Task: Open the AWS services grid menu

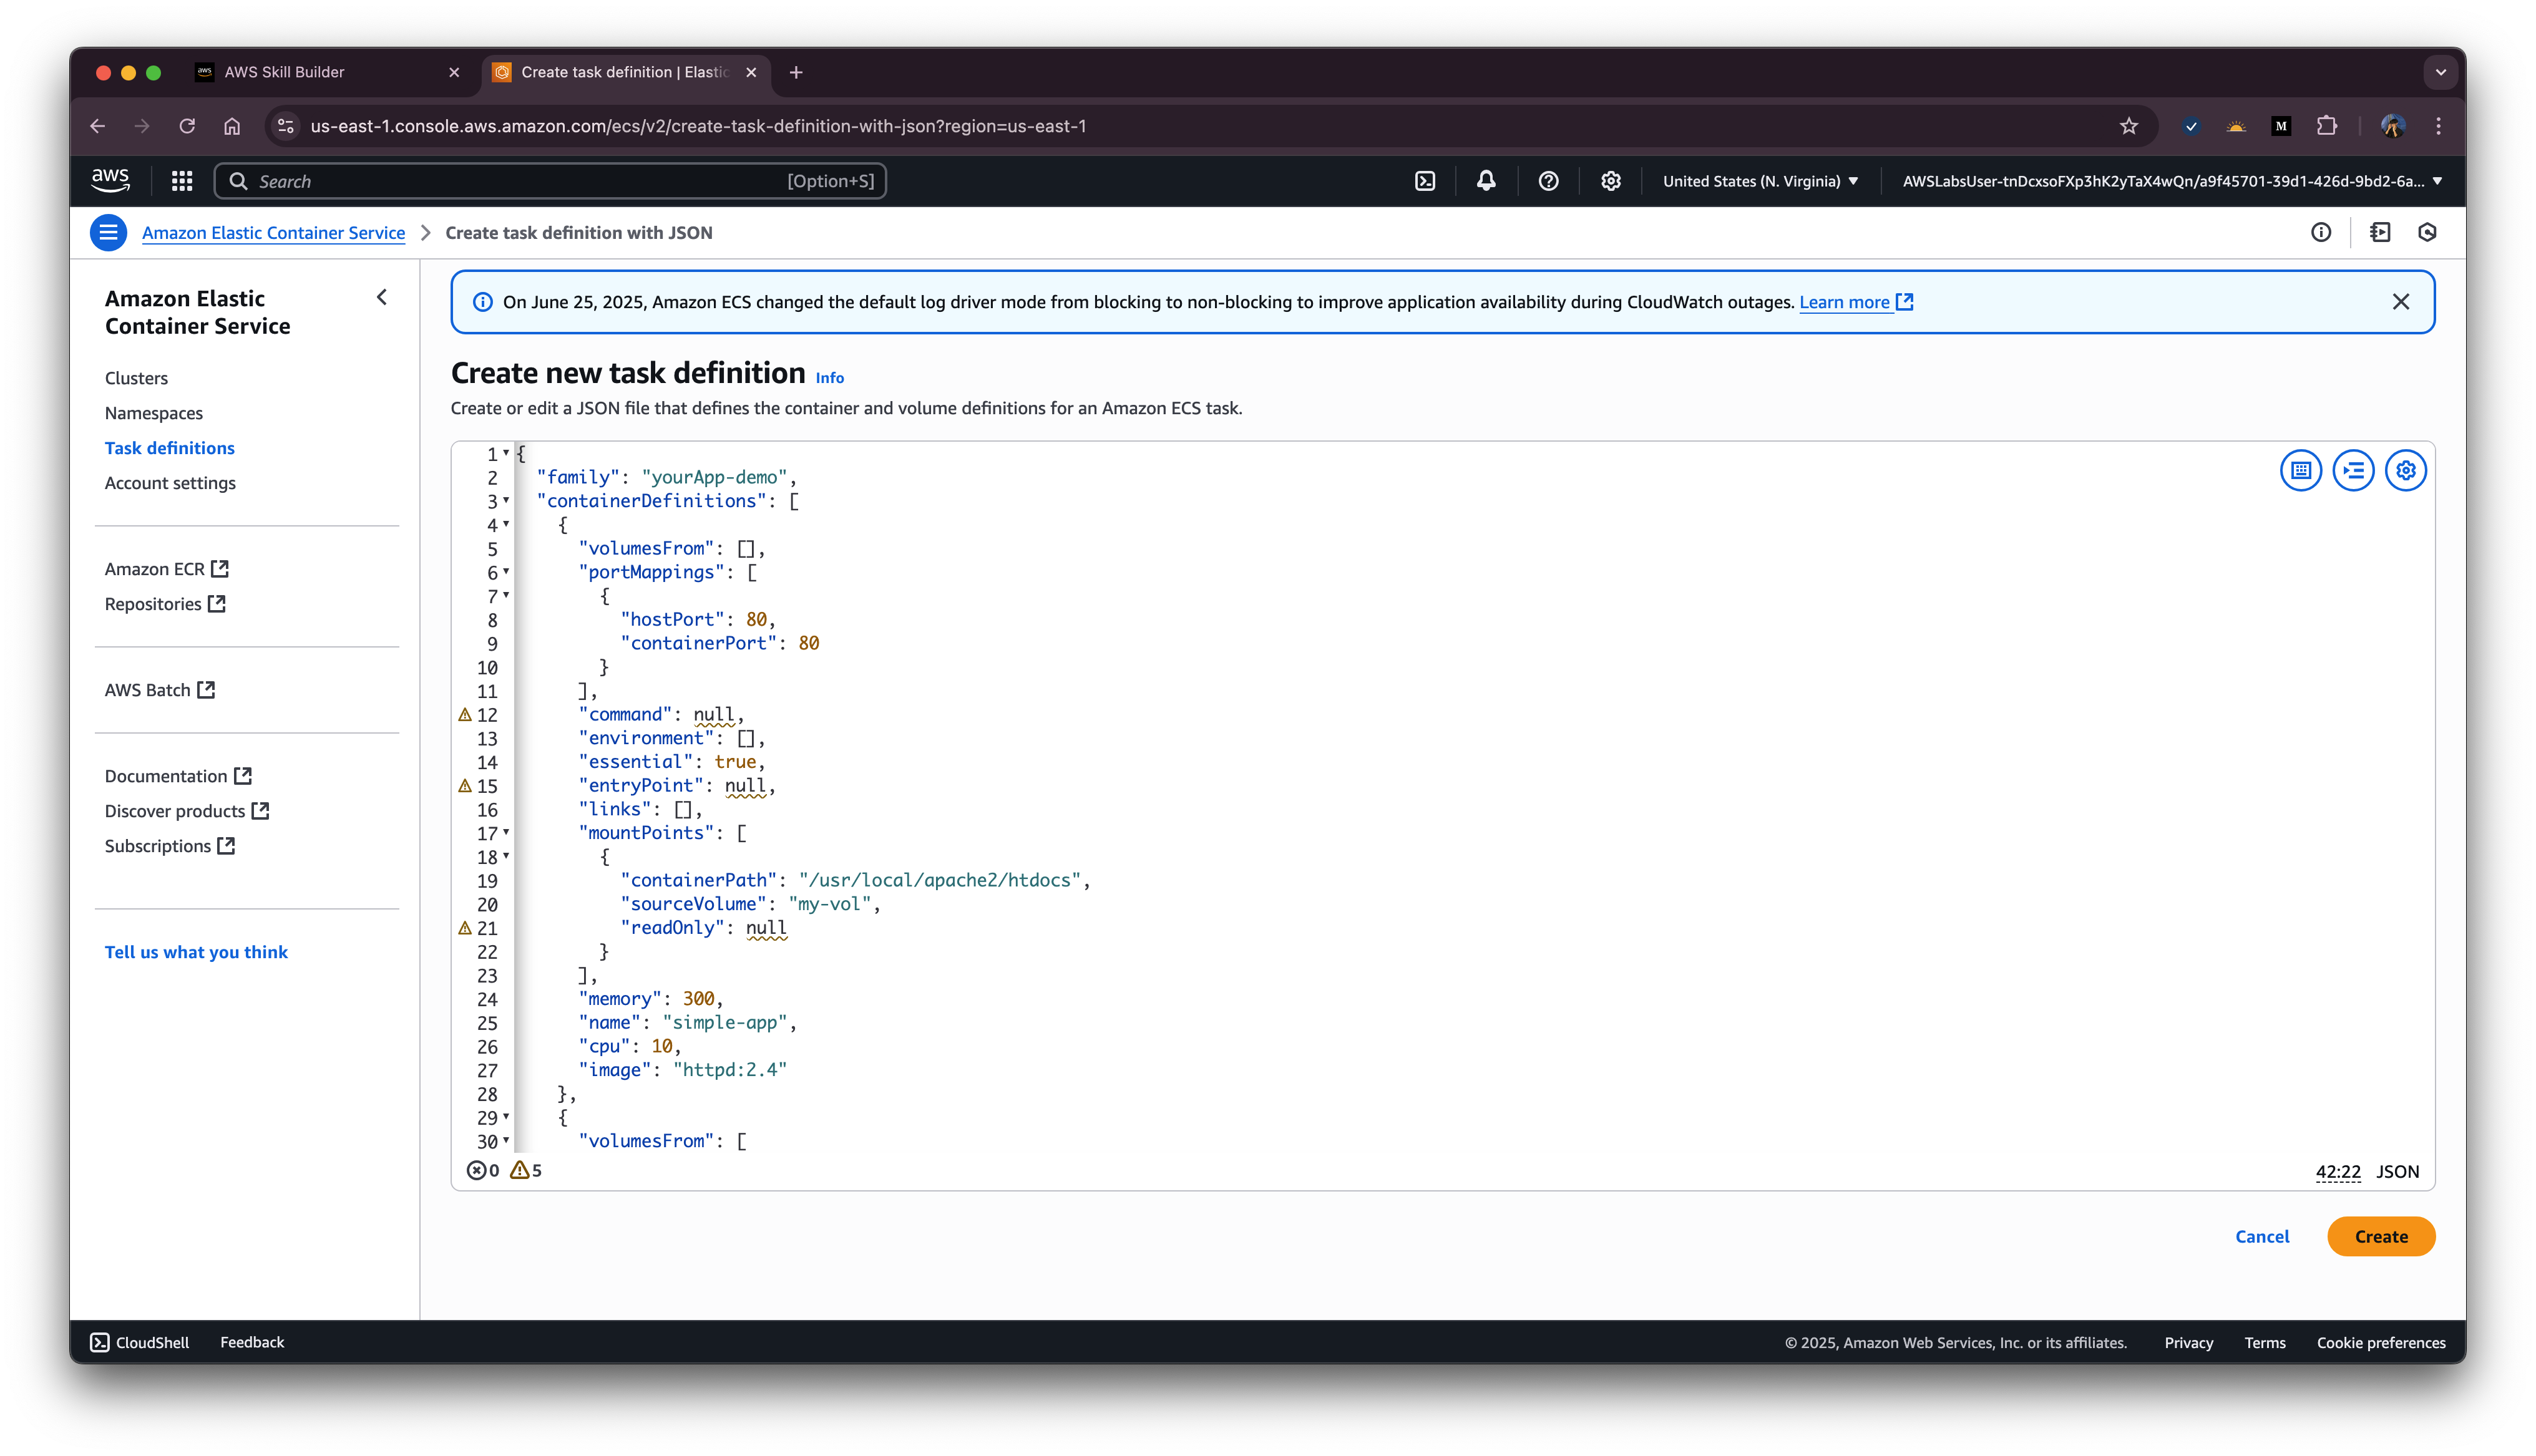Action: (x=181, y=181)
